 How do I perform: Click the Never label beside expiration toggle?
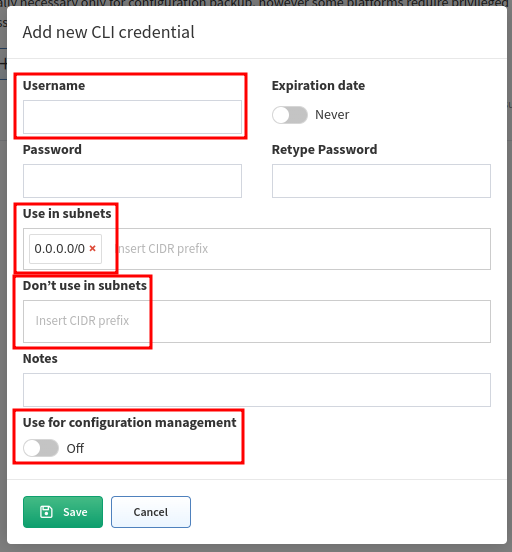pyautogui.click(x=332, y=115)
